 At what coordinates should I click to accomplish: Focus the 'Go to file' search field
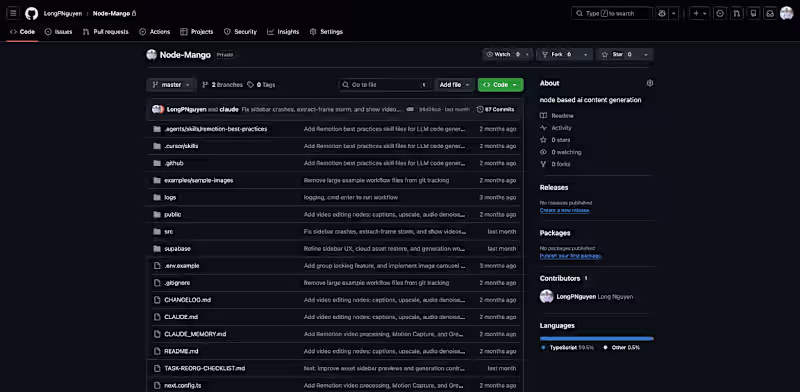coord(385,85)
